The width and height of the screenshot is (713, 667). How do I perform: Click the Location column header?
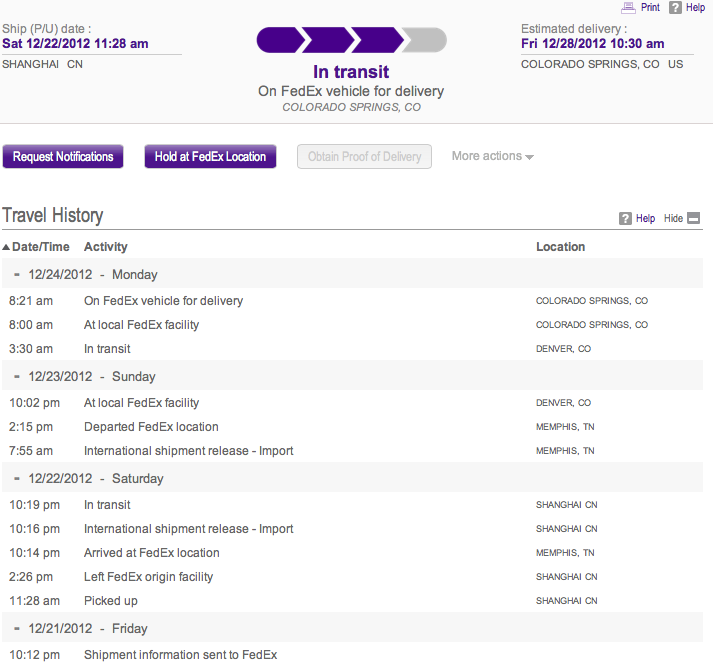[560, 247]
